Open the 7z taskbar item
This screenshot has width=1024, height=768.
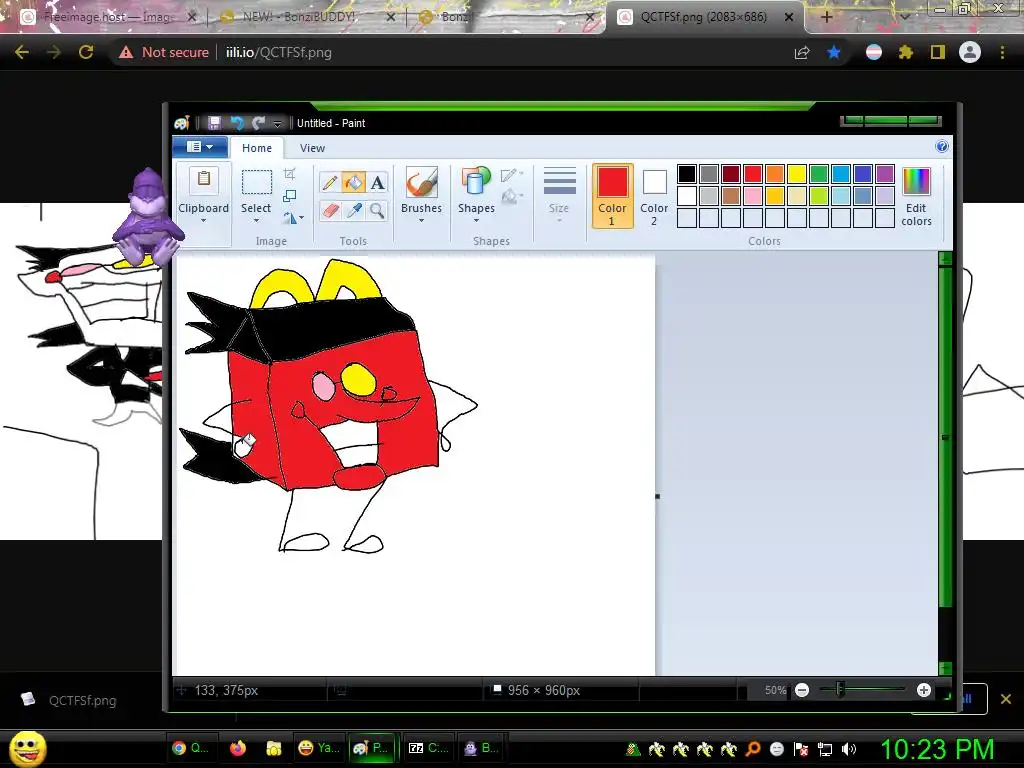tap(429, 748)
